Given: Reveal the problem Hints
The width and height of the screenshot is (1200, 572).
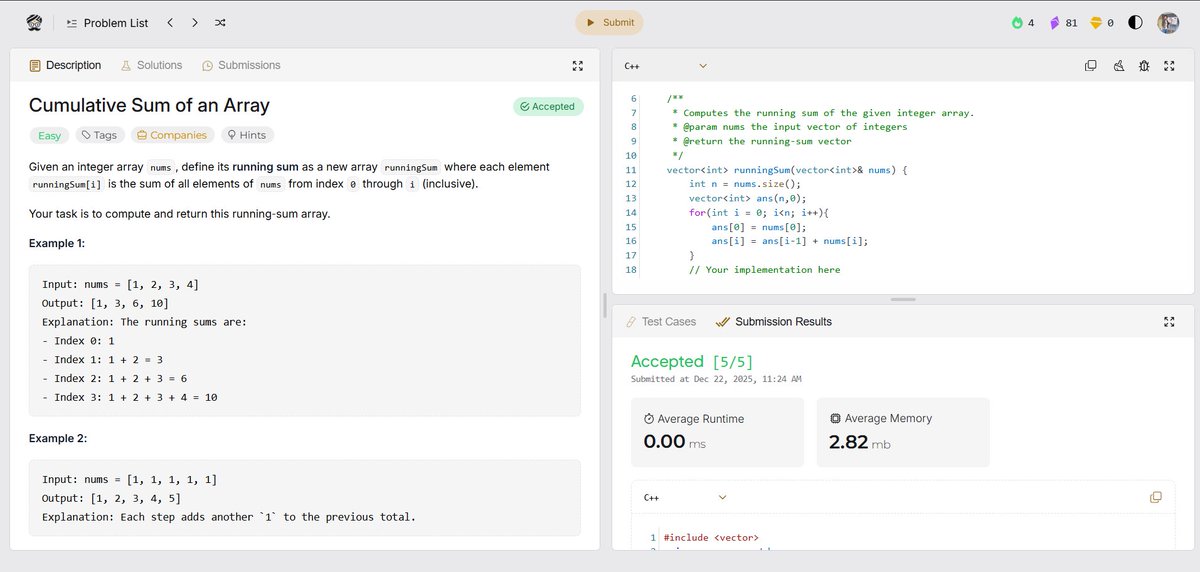Looking at the screenshot, I should pos(247,135).
